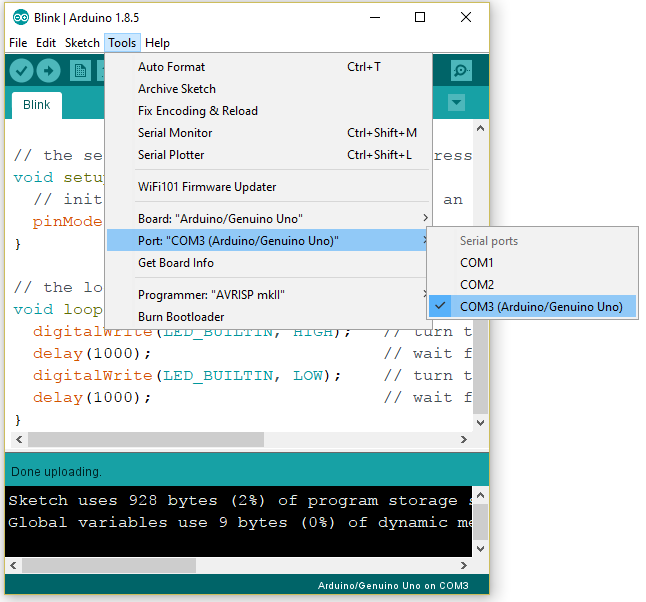Click the Upload arrow toolbar icon
The width and height of the screenshot is (646, 602).
tap(49, 70)
